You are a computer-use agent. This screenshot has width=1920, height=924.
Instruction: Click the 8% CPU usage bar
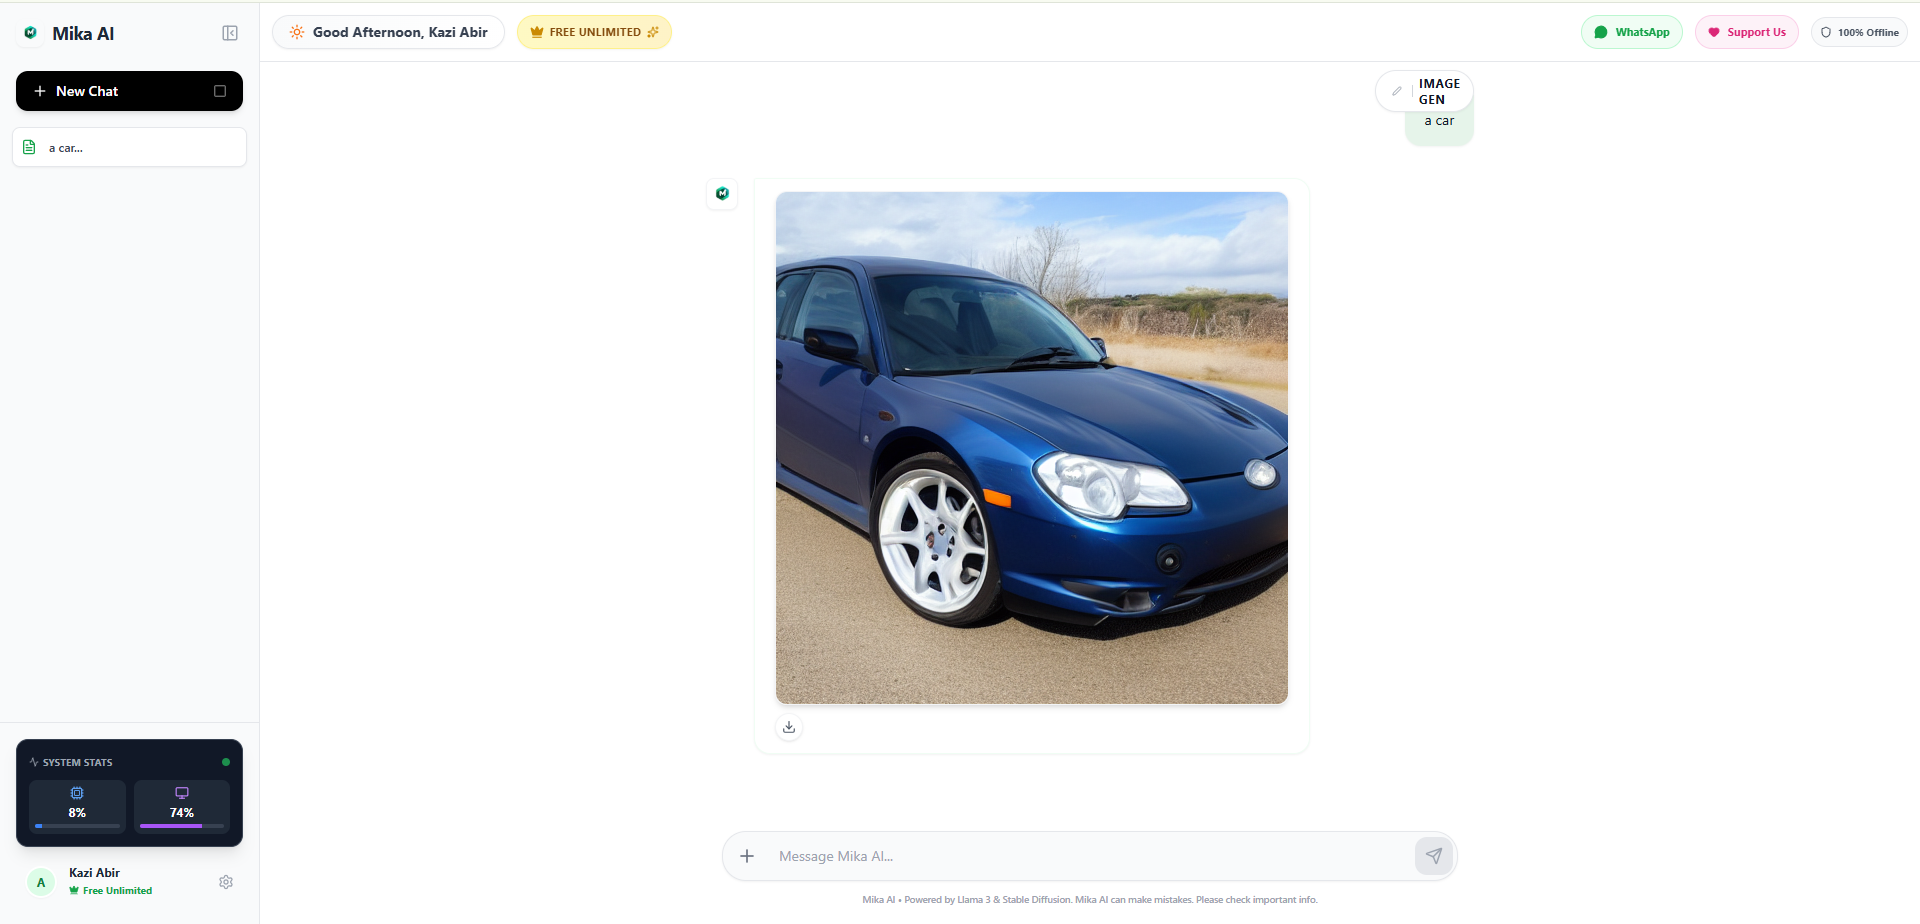(77, 826)
